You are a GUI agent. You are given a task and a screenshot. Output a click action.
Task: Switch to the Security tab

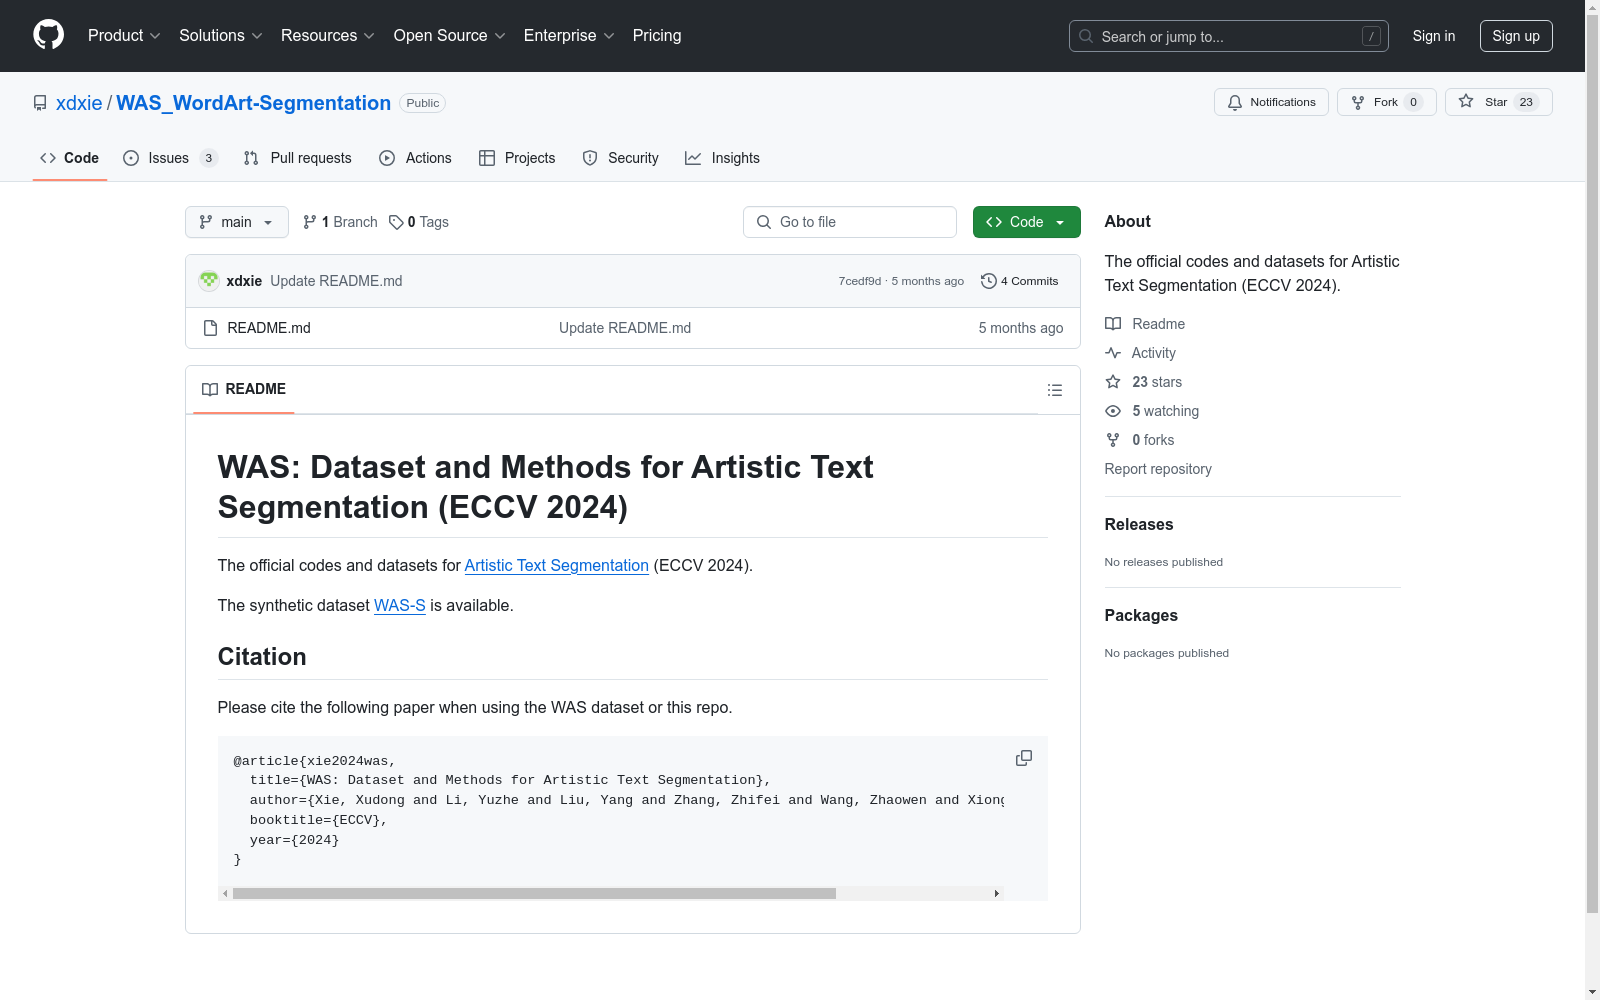point(621,158)
